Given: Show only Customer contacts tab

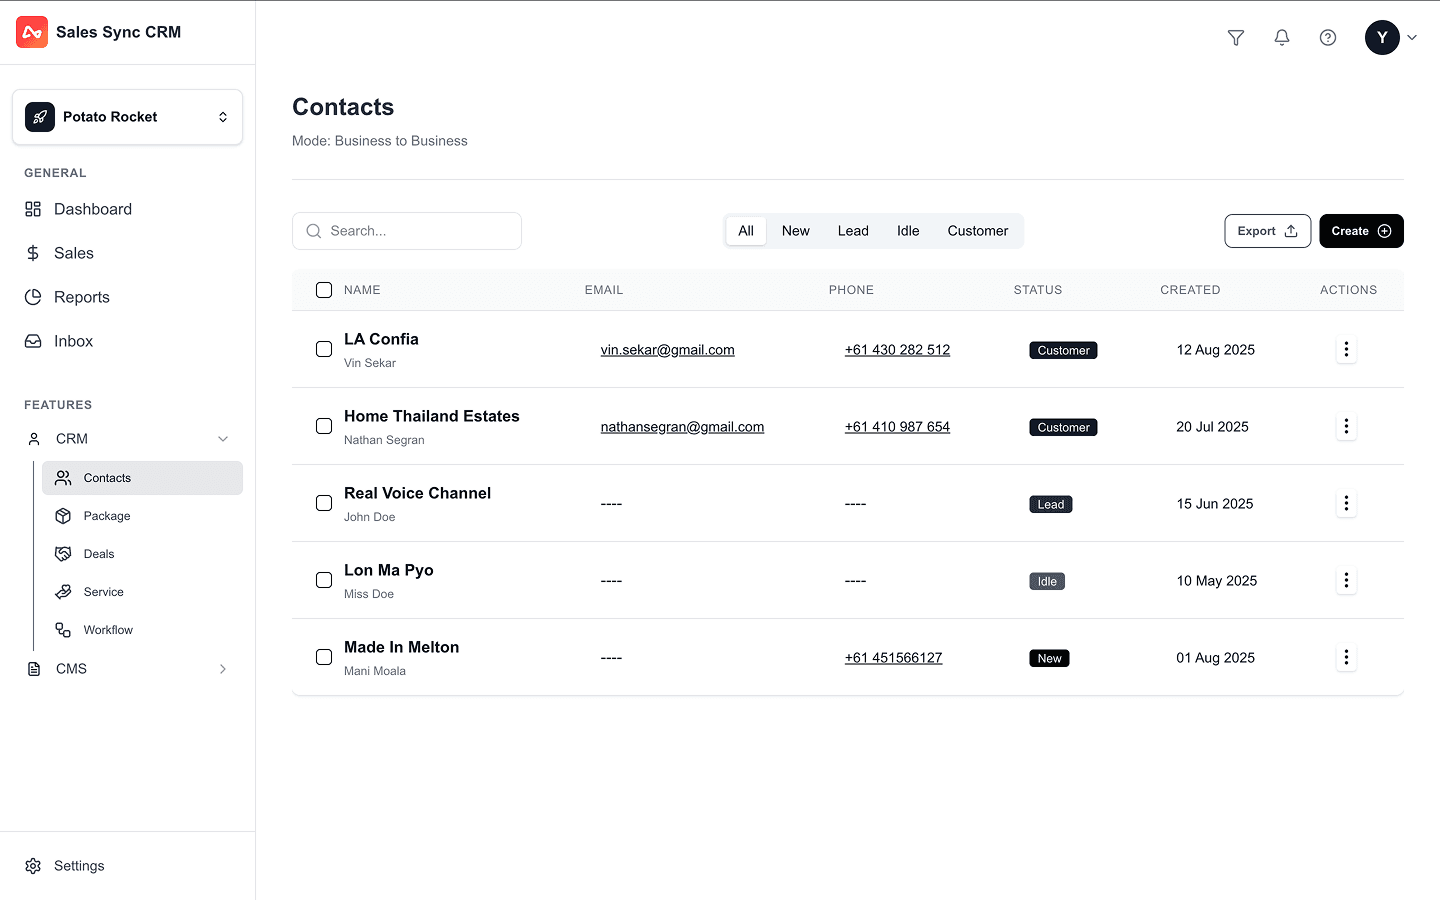Looking at the screenshot, I should click(x=977, y=231).
